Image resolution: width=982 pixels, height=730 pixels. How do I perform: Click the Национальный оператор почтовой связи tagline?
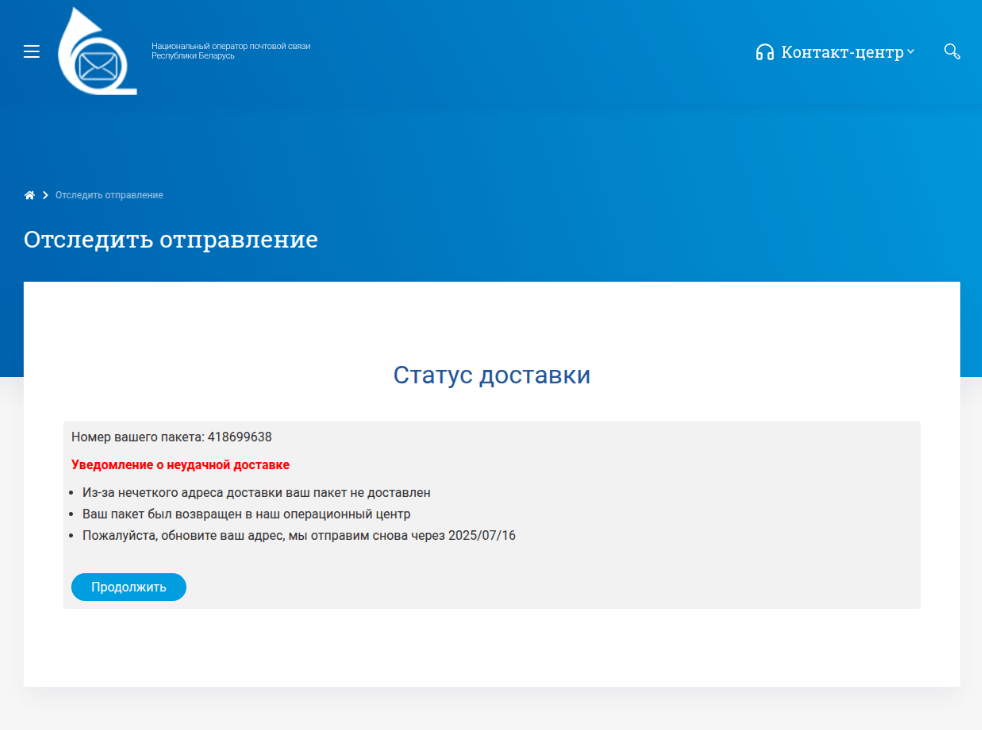click(x=230, y=51)
